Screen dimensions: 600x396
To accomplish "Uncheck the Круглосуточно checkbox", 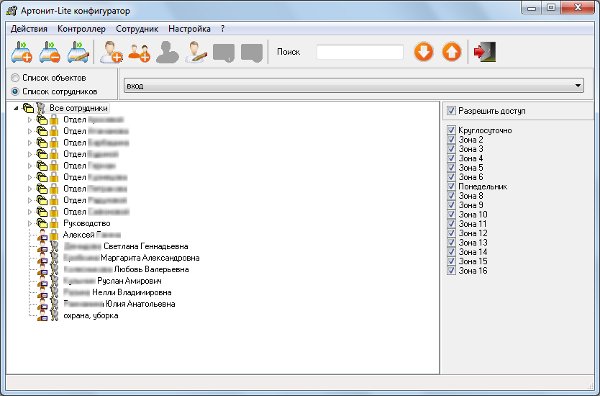I will (x=452, y=130).
